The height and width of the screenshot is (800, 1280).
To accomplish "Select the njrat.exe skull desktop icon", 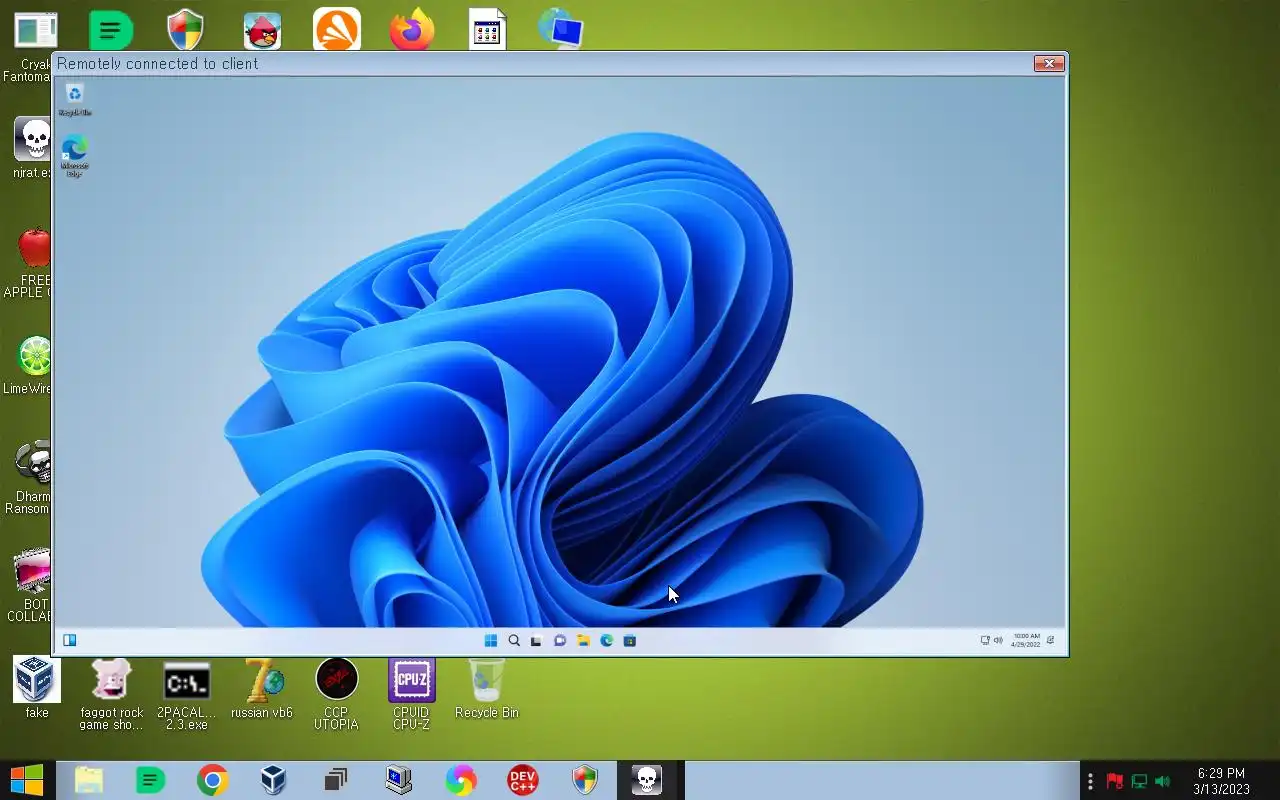I will click(32, 148).
